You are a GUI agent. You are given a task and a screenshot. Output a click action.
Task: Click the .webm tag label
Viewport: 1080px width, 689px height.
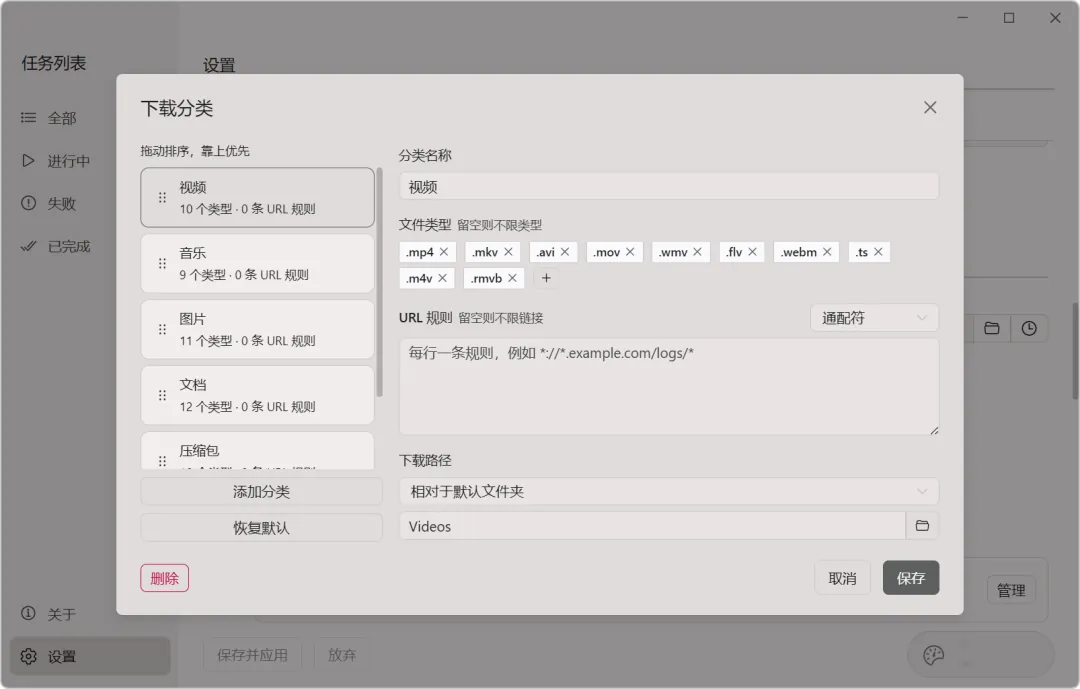click(x=798, y=252)
